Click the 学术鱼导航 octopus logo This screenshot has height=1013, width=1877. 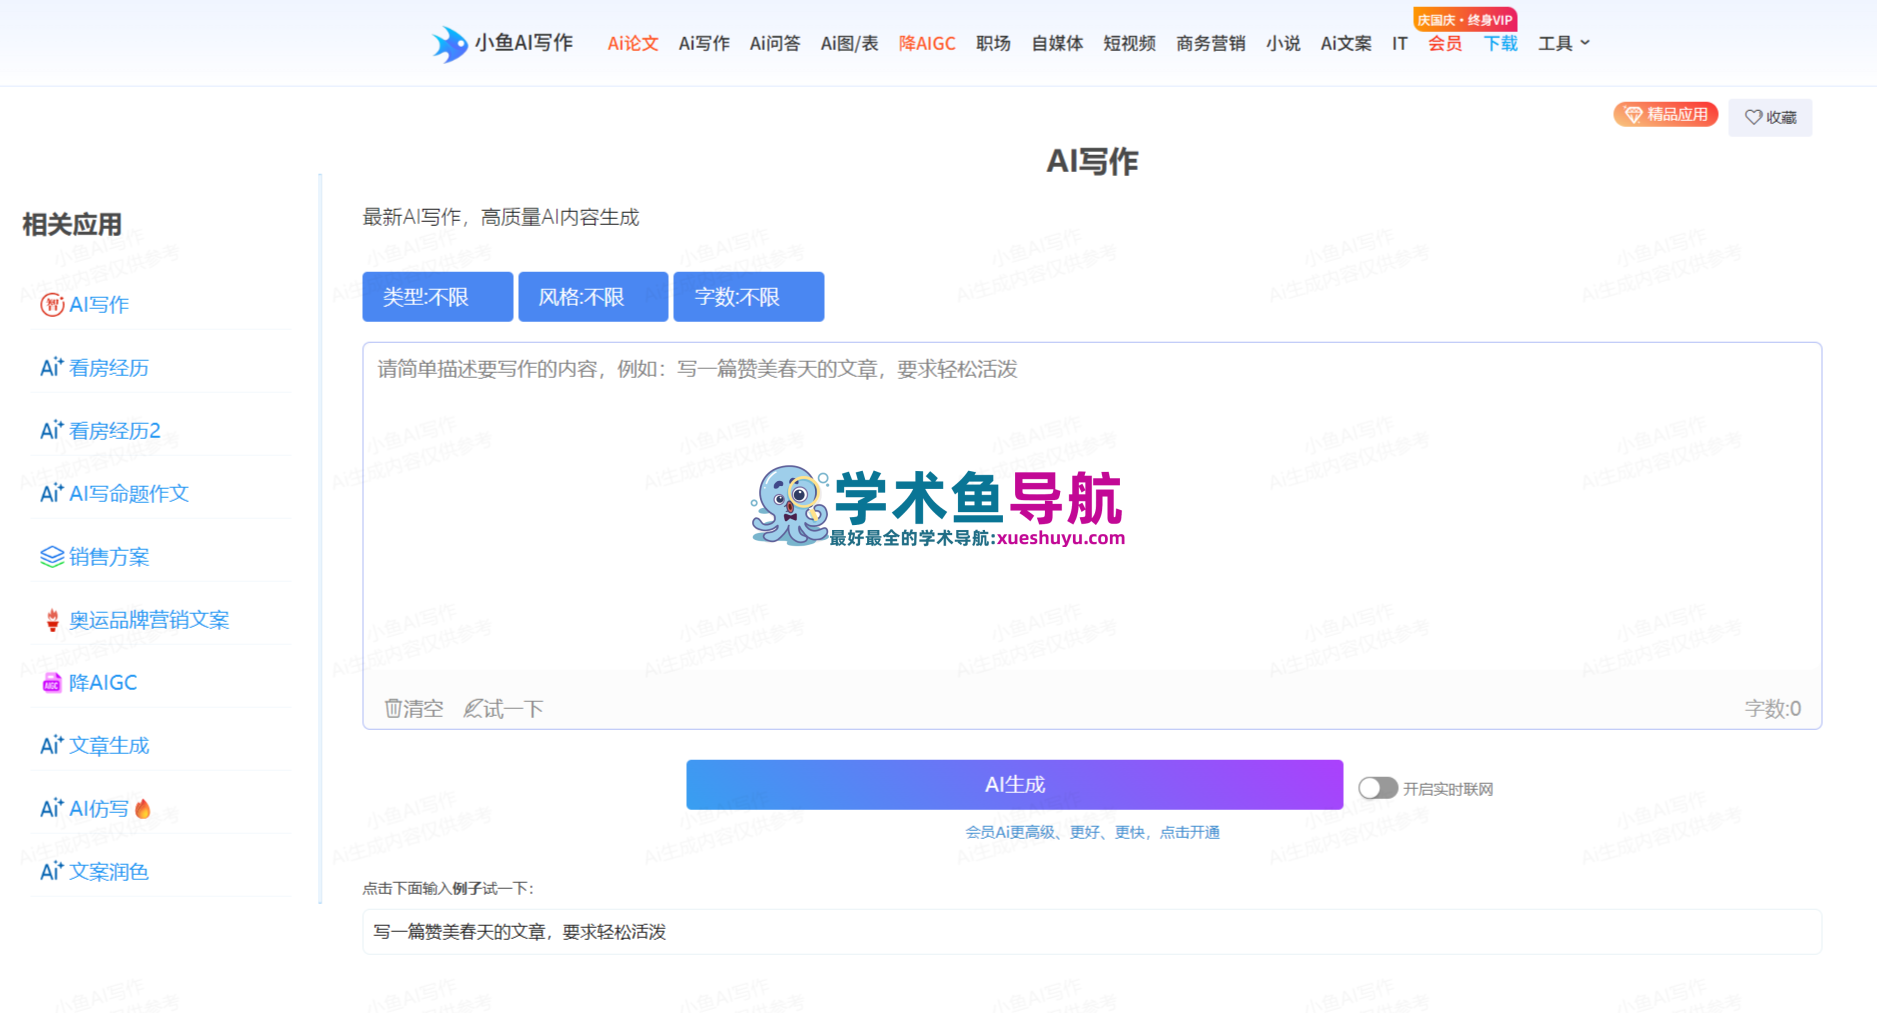(790, 505)
